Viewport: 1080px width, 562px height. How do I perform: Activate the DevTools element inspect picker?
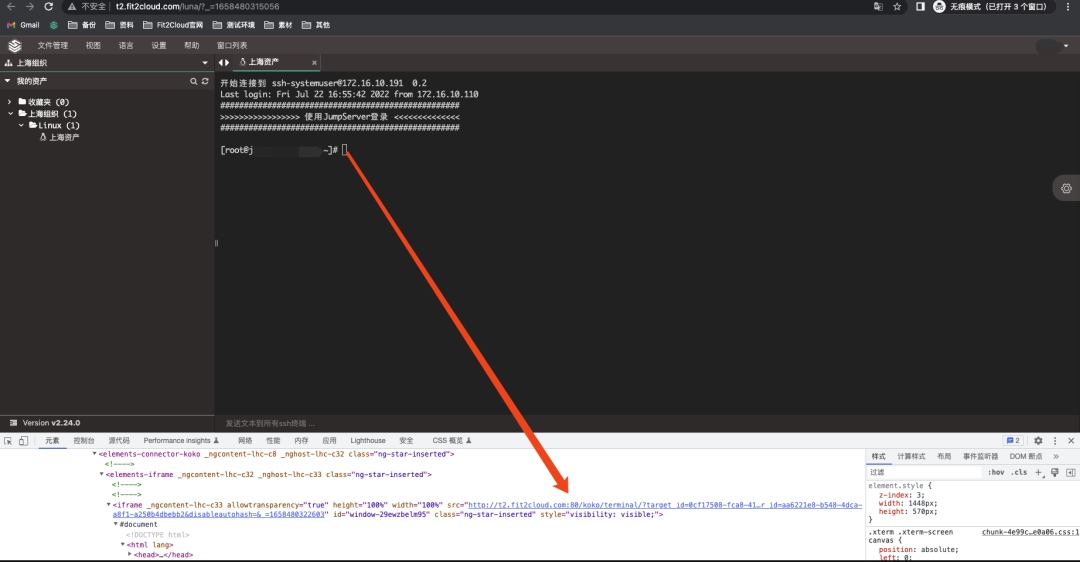(x=8, y=441)
